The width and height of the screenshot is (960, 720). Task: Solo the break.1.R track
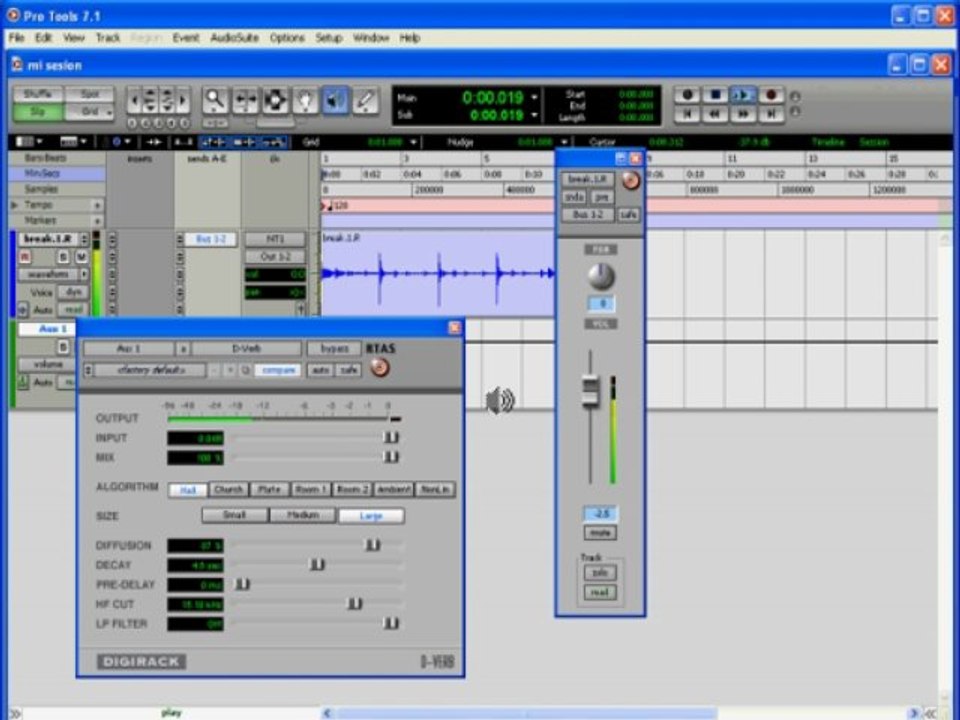coord(63,257)
